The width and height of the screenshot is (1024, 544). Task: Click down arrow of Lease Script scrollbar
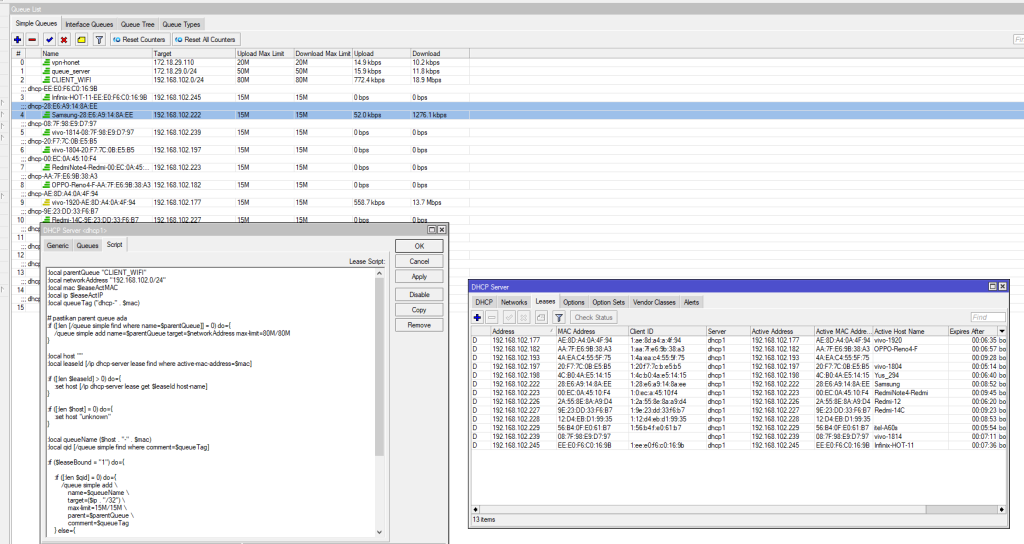[379, 532]
